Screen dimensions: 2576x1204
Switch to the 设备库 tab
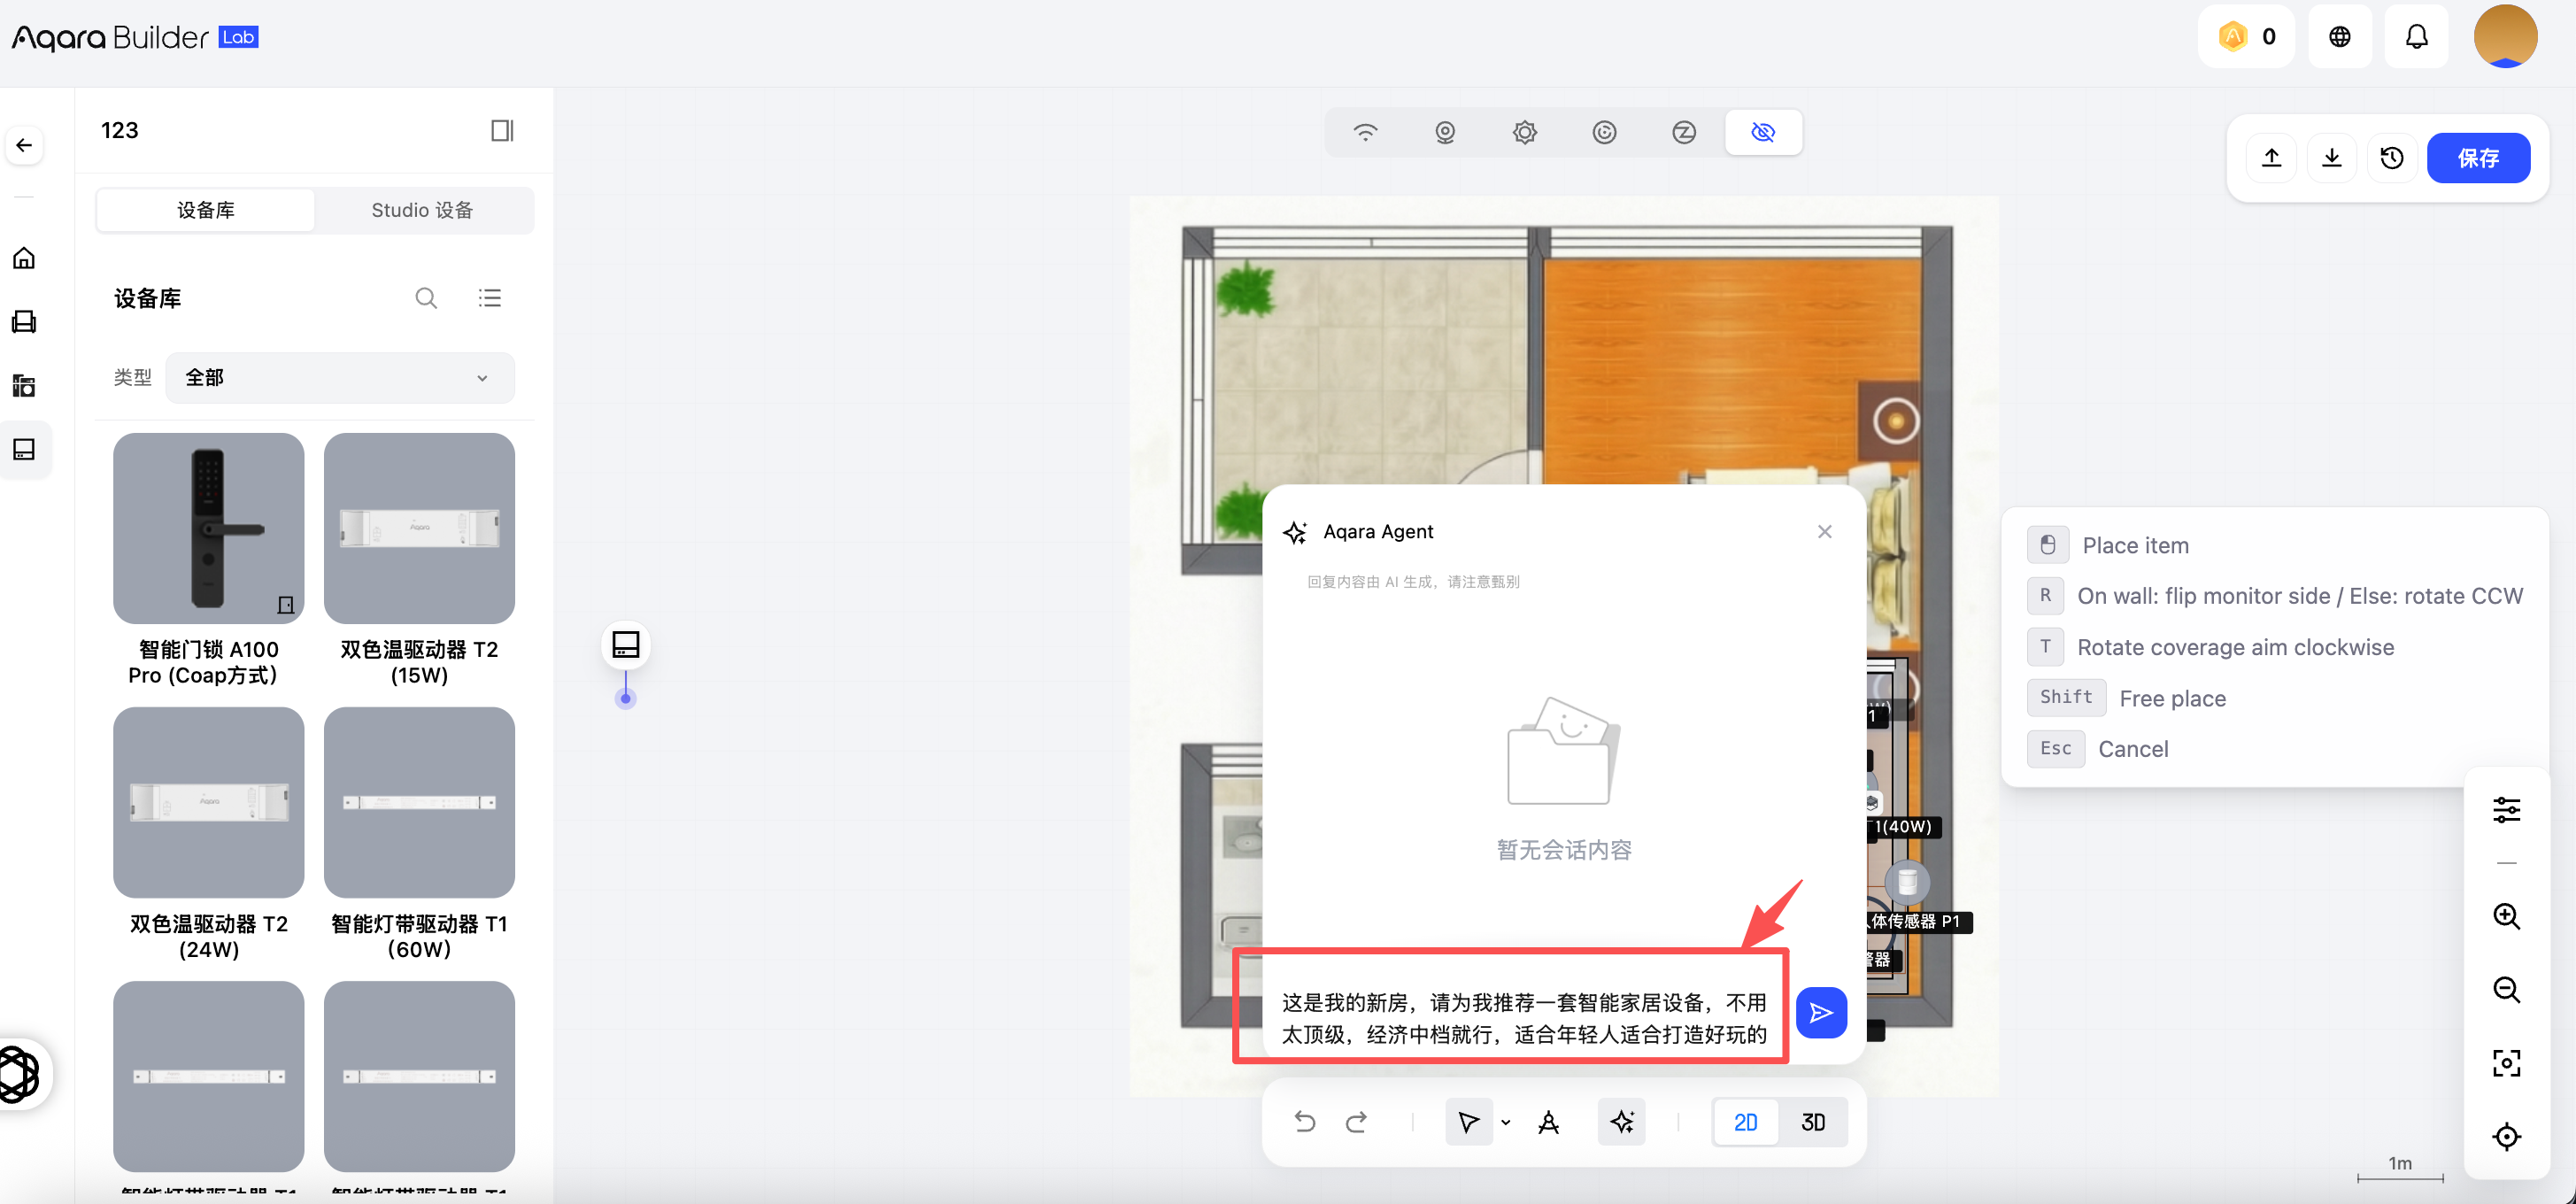206,210
